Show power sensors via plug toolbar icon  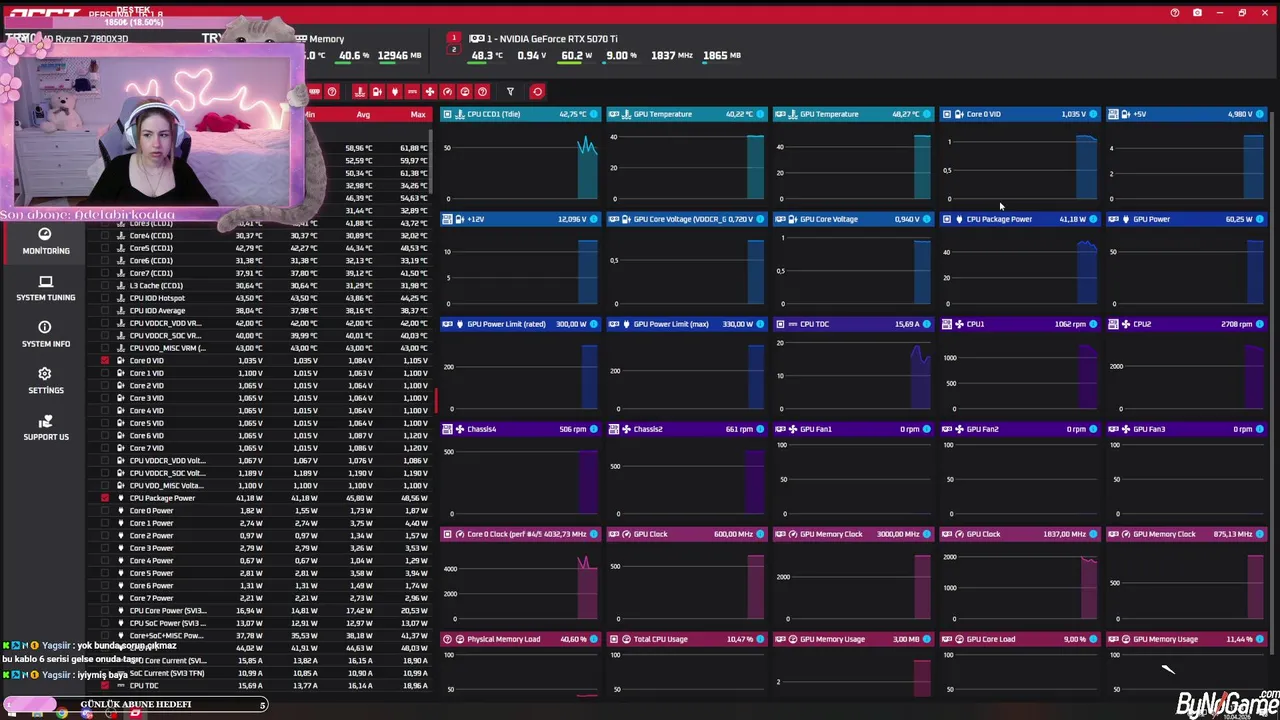pyautogui.click(x=395, y=92)
